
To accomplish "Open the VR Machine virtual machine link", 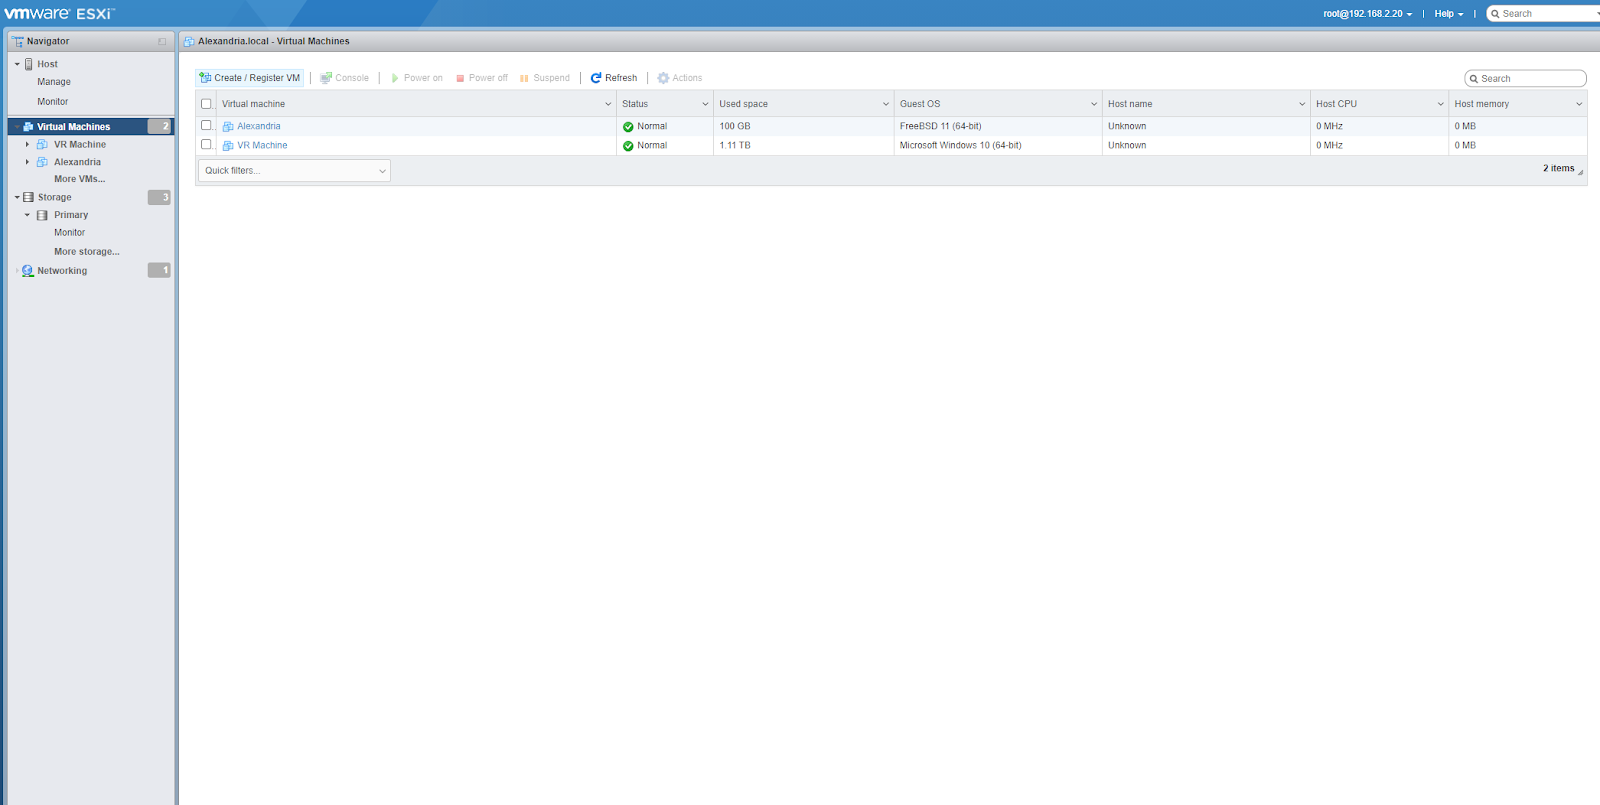I will (x=262, y=146).
